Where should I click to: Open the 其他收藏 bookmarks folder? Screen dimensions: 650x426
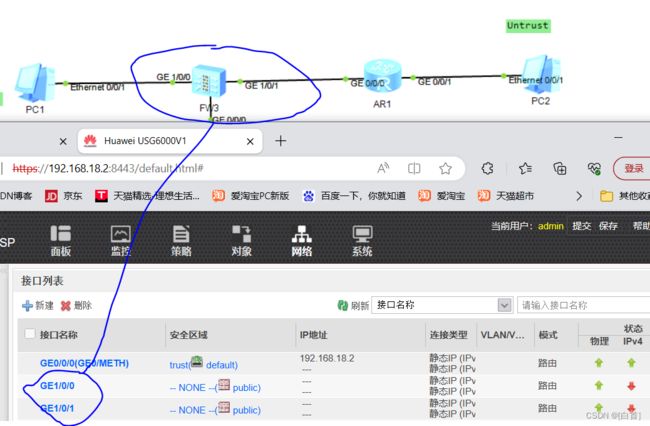[625, 196]
